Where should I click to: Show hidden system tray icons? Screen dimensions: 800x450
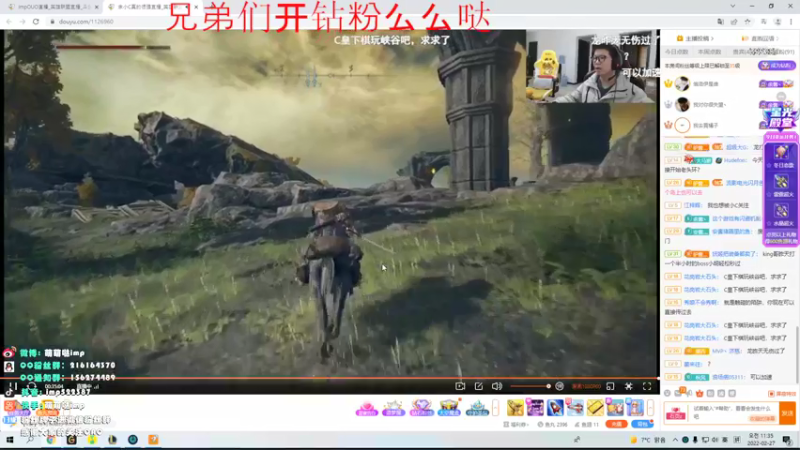tap(675, 439)
